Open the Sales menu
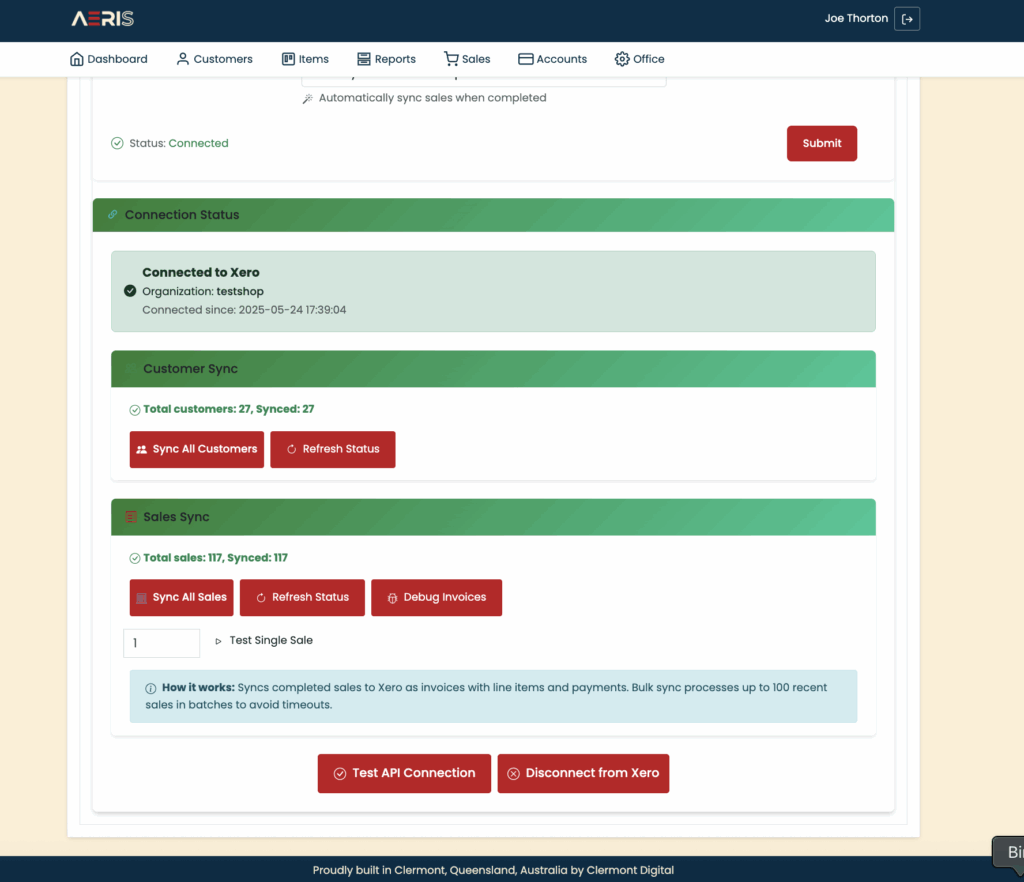The width and height of the screenshot is (1024, 882). (x=466, y=59)
